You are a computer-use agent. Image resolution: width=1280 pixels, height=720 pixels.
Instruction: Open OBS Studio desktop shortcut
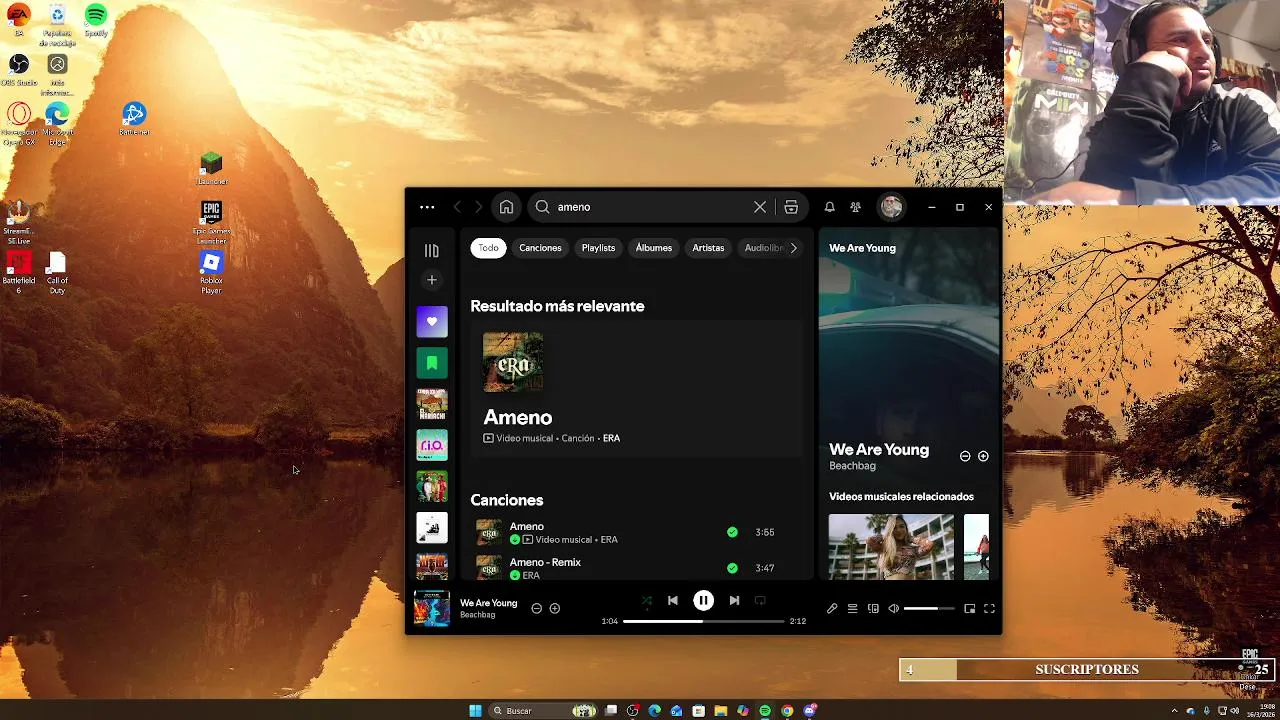point(19,69)
